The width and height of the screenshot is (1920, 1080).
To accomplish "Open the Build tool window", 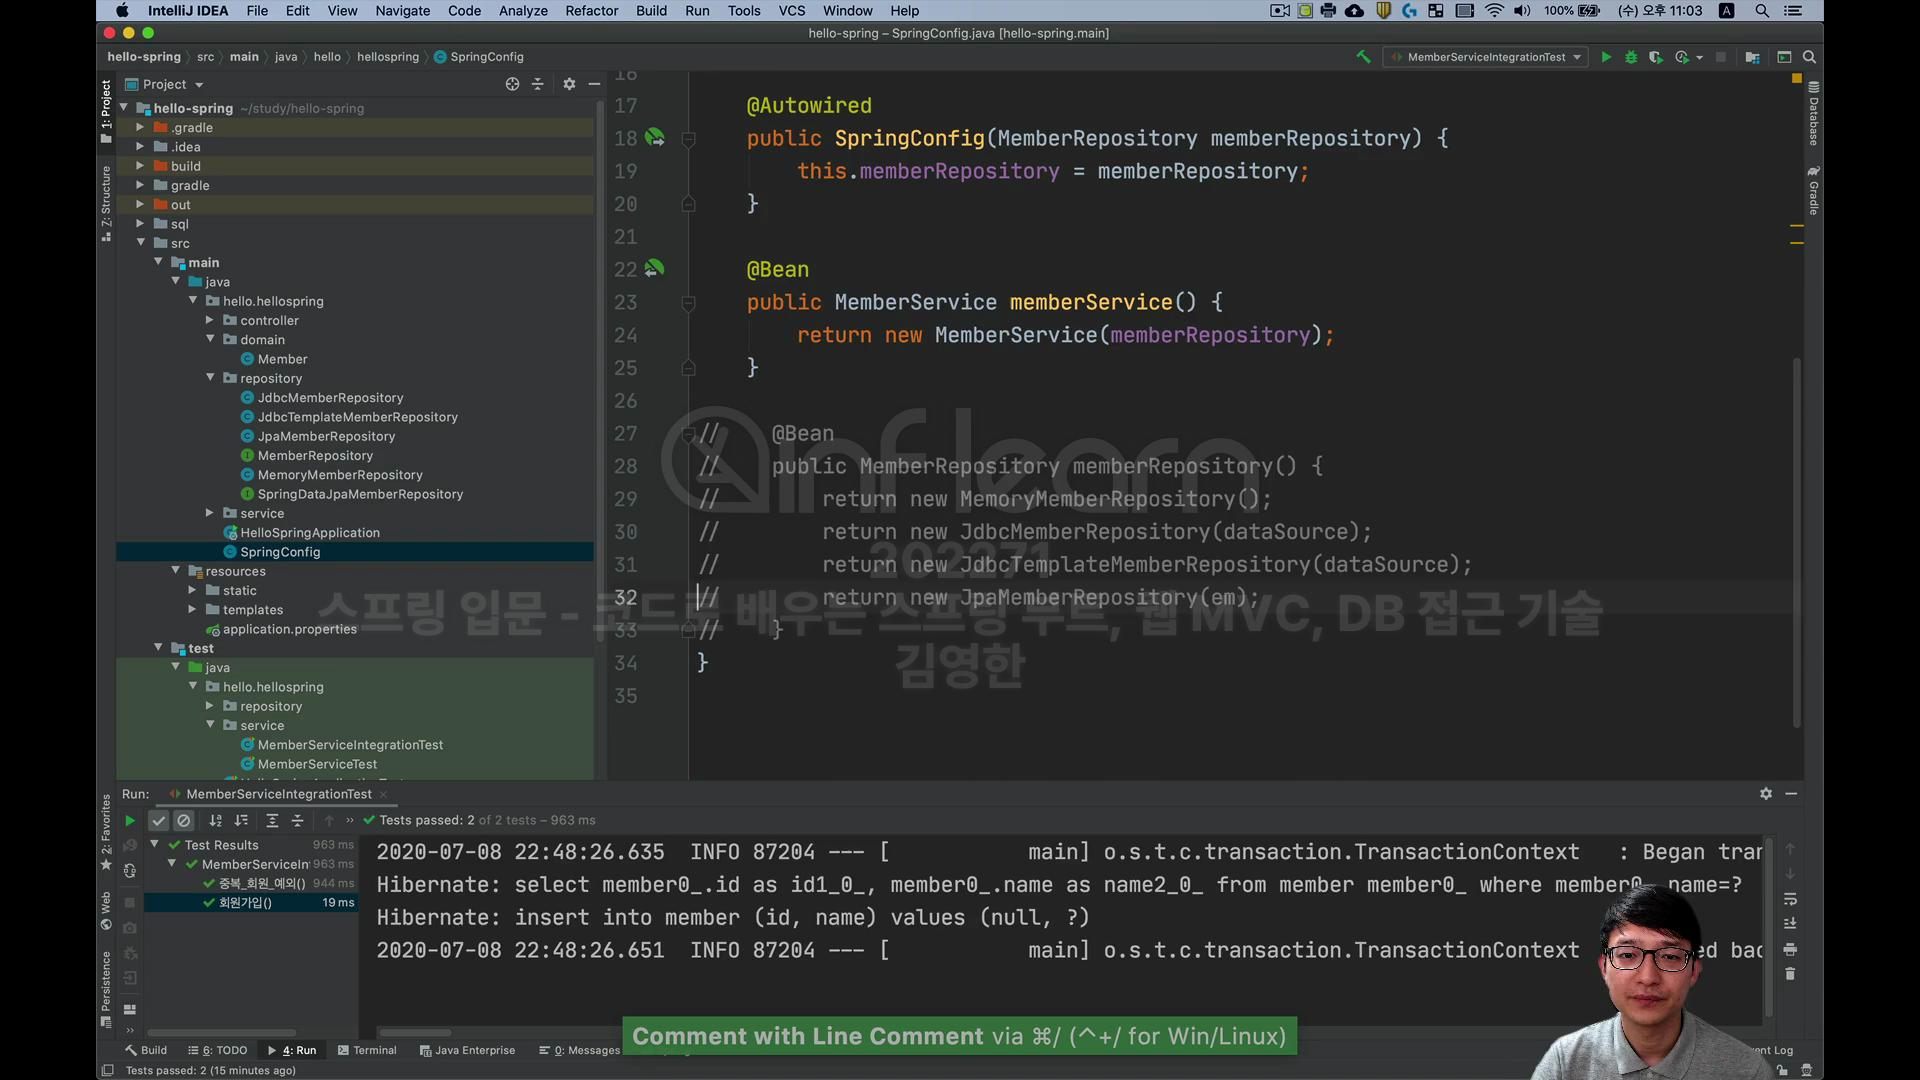I will click(146, 1050).
